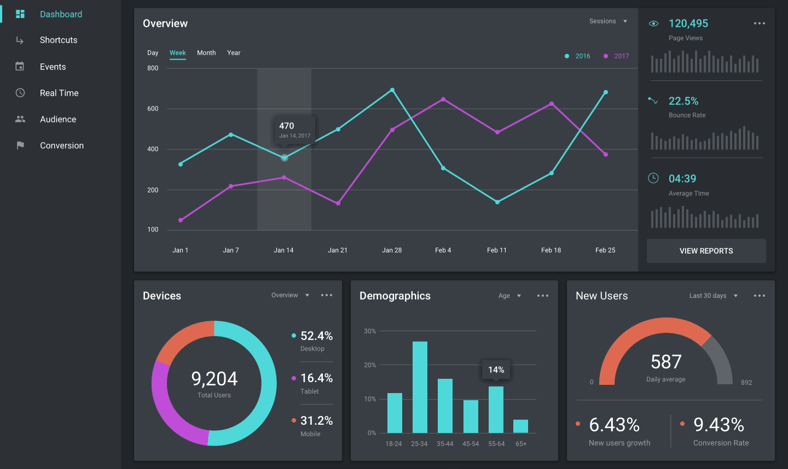The height and width of the screenshot is (469, 788).
Task: Switch the chart to Month view
Action: coord(206,53)
